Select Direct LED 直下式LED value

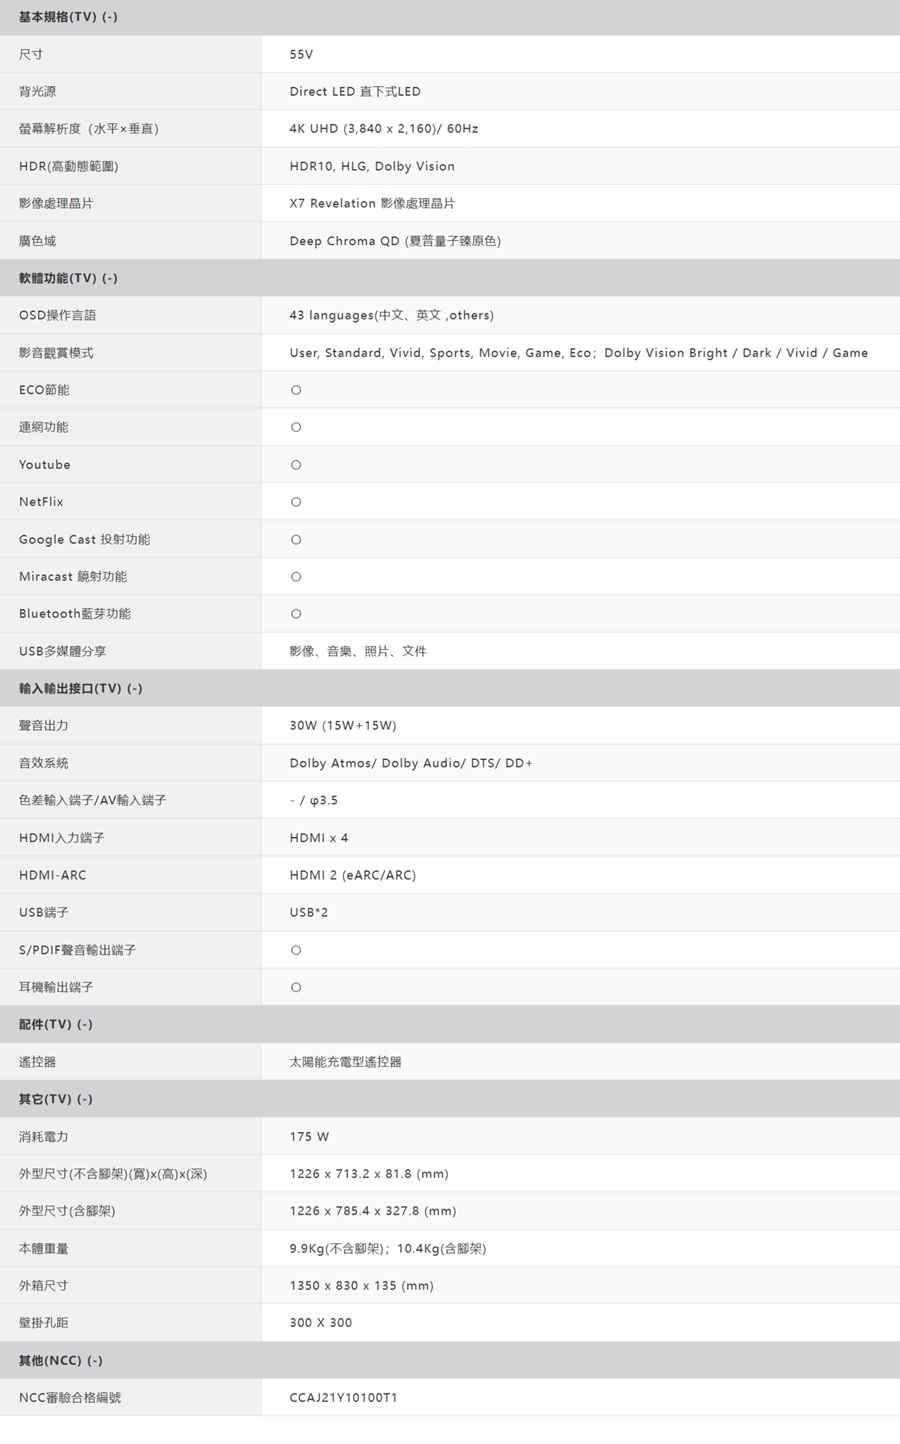355,91
